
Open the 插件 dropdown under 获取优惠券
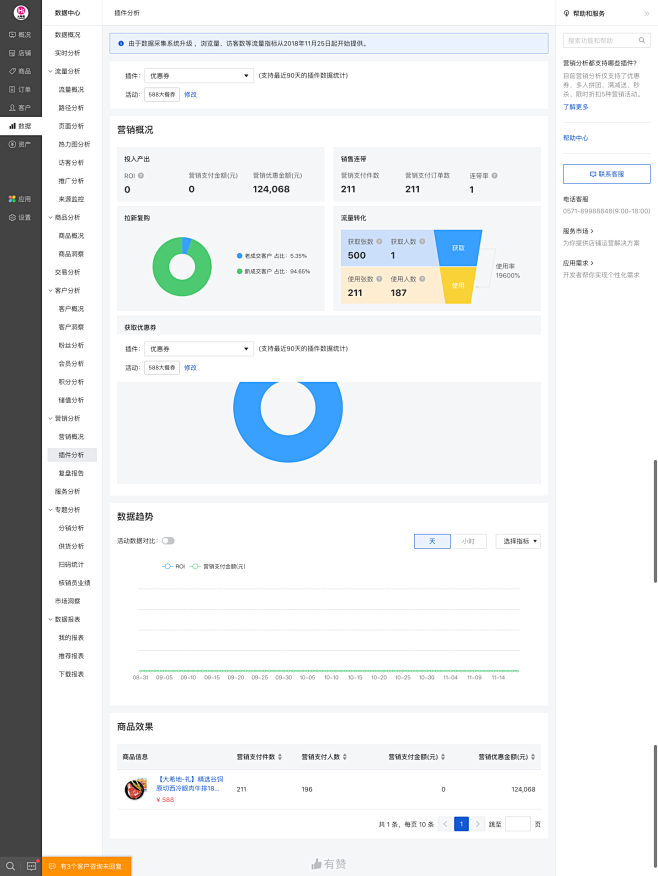199,349
